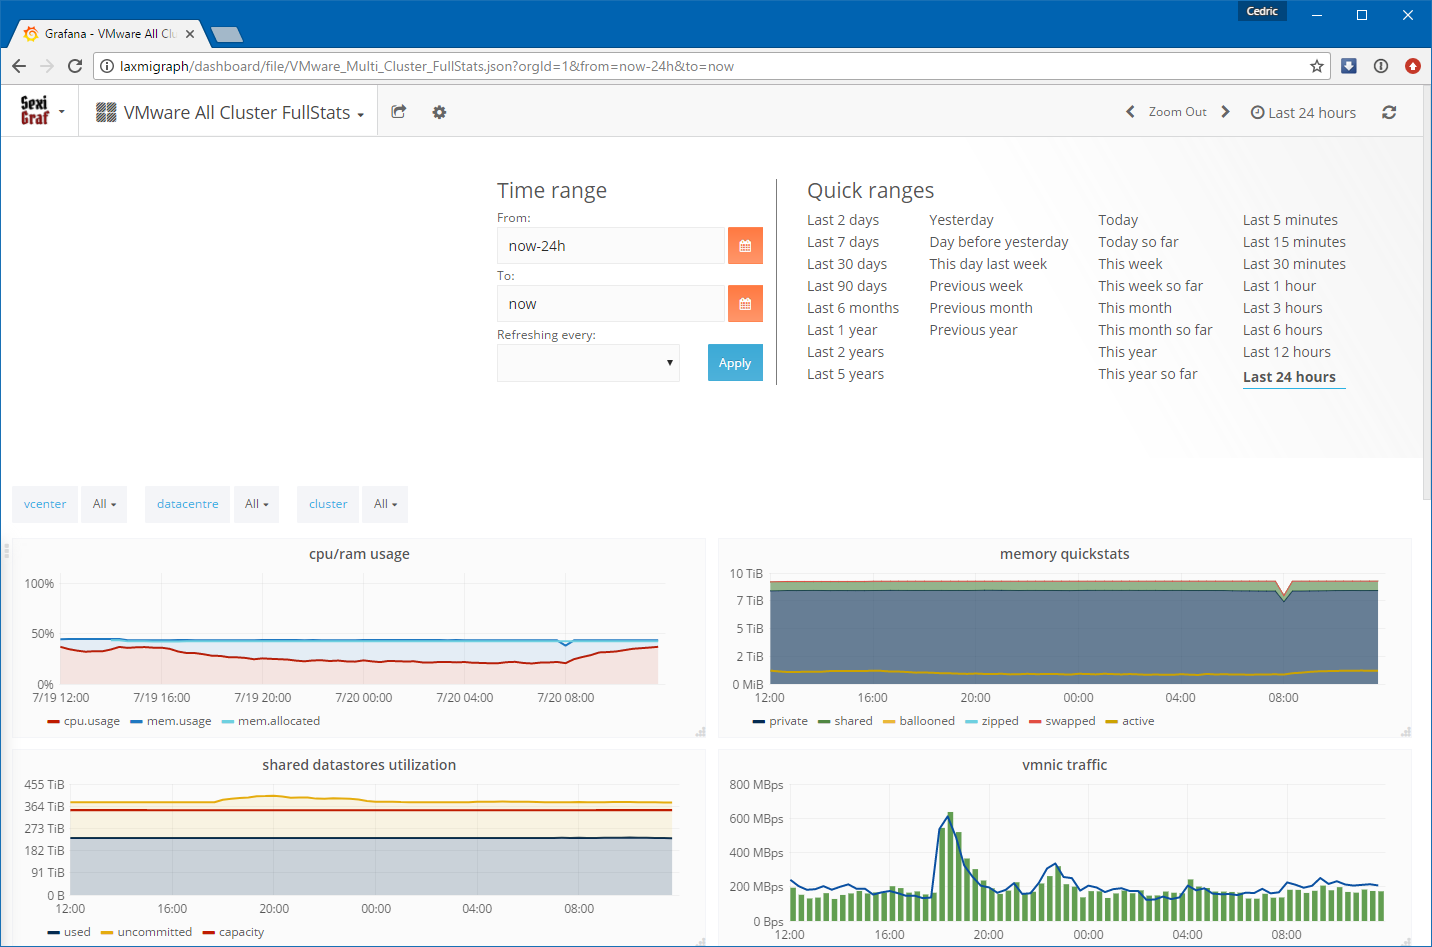Expand the vcenter All dropdown
Screen dimensions: 1432x947
pyautogui.click(x=104, y=504)
